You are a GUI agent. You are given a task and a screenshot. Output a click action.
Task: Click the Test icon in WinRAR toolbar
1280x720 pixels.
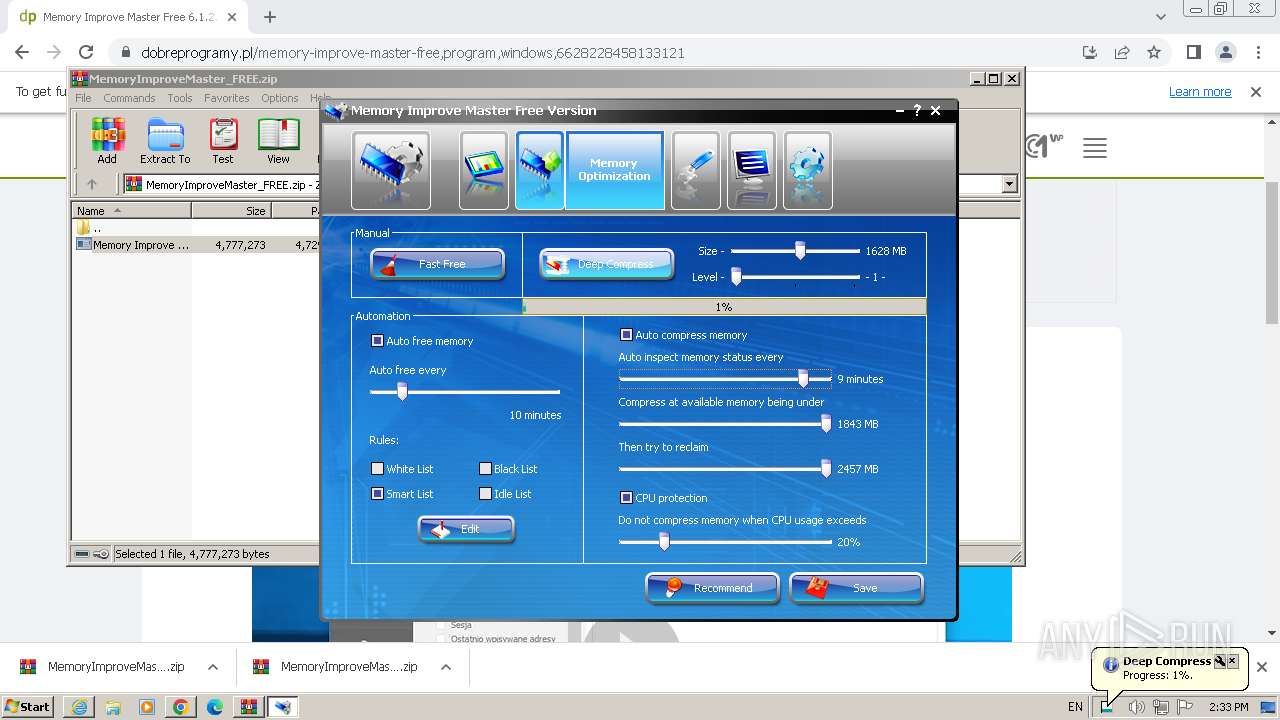pyautogui.click(x=223, y=141)
